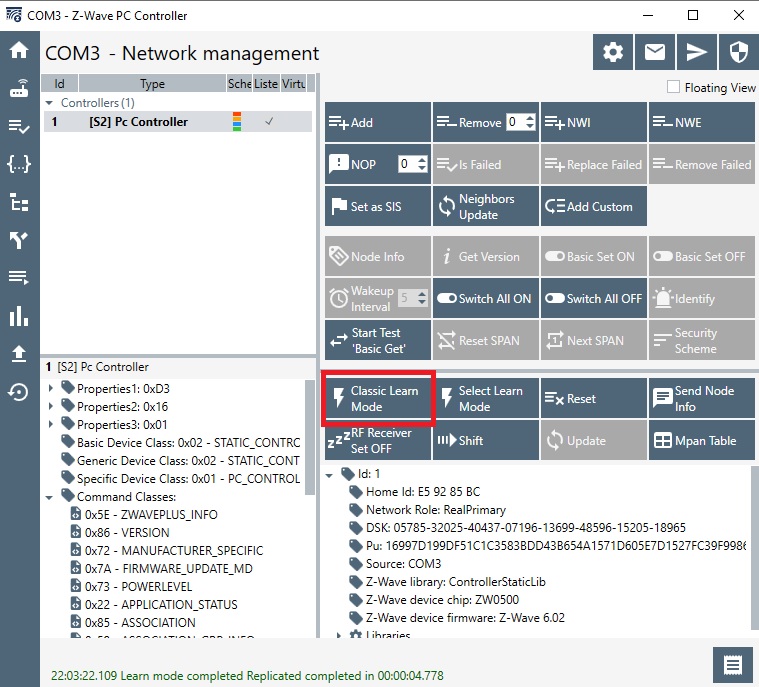The height and width of the screenshot is (687, 759).
Task: Select 0x5E - ZWAVEPLUS_INFO item
Action: pyautogui.click(x=151, y=514)
